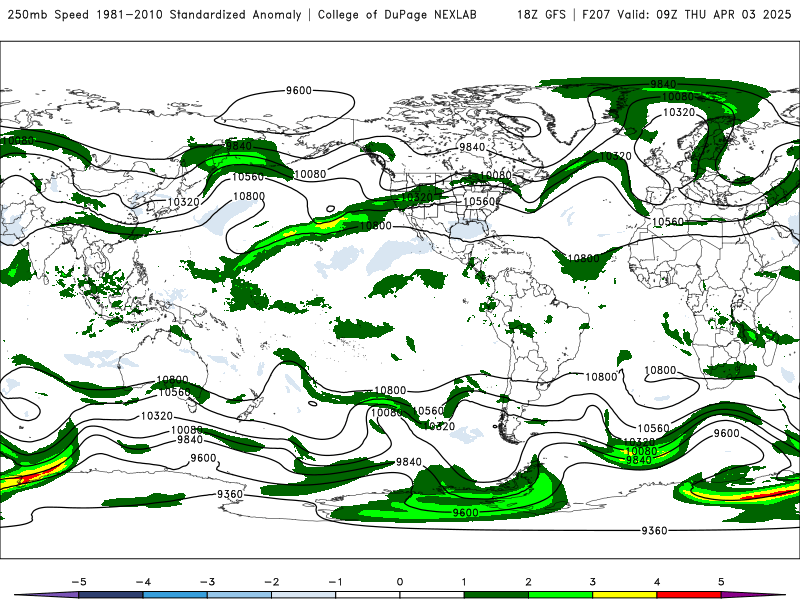Click the '18Z GFS' model run label
The width and height of the screenshot is (800, 600).
point(541,14)
